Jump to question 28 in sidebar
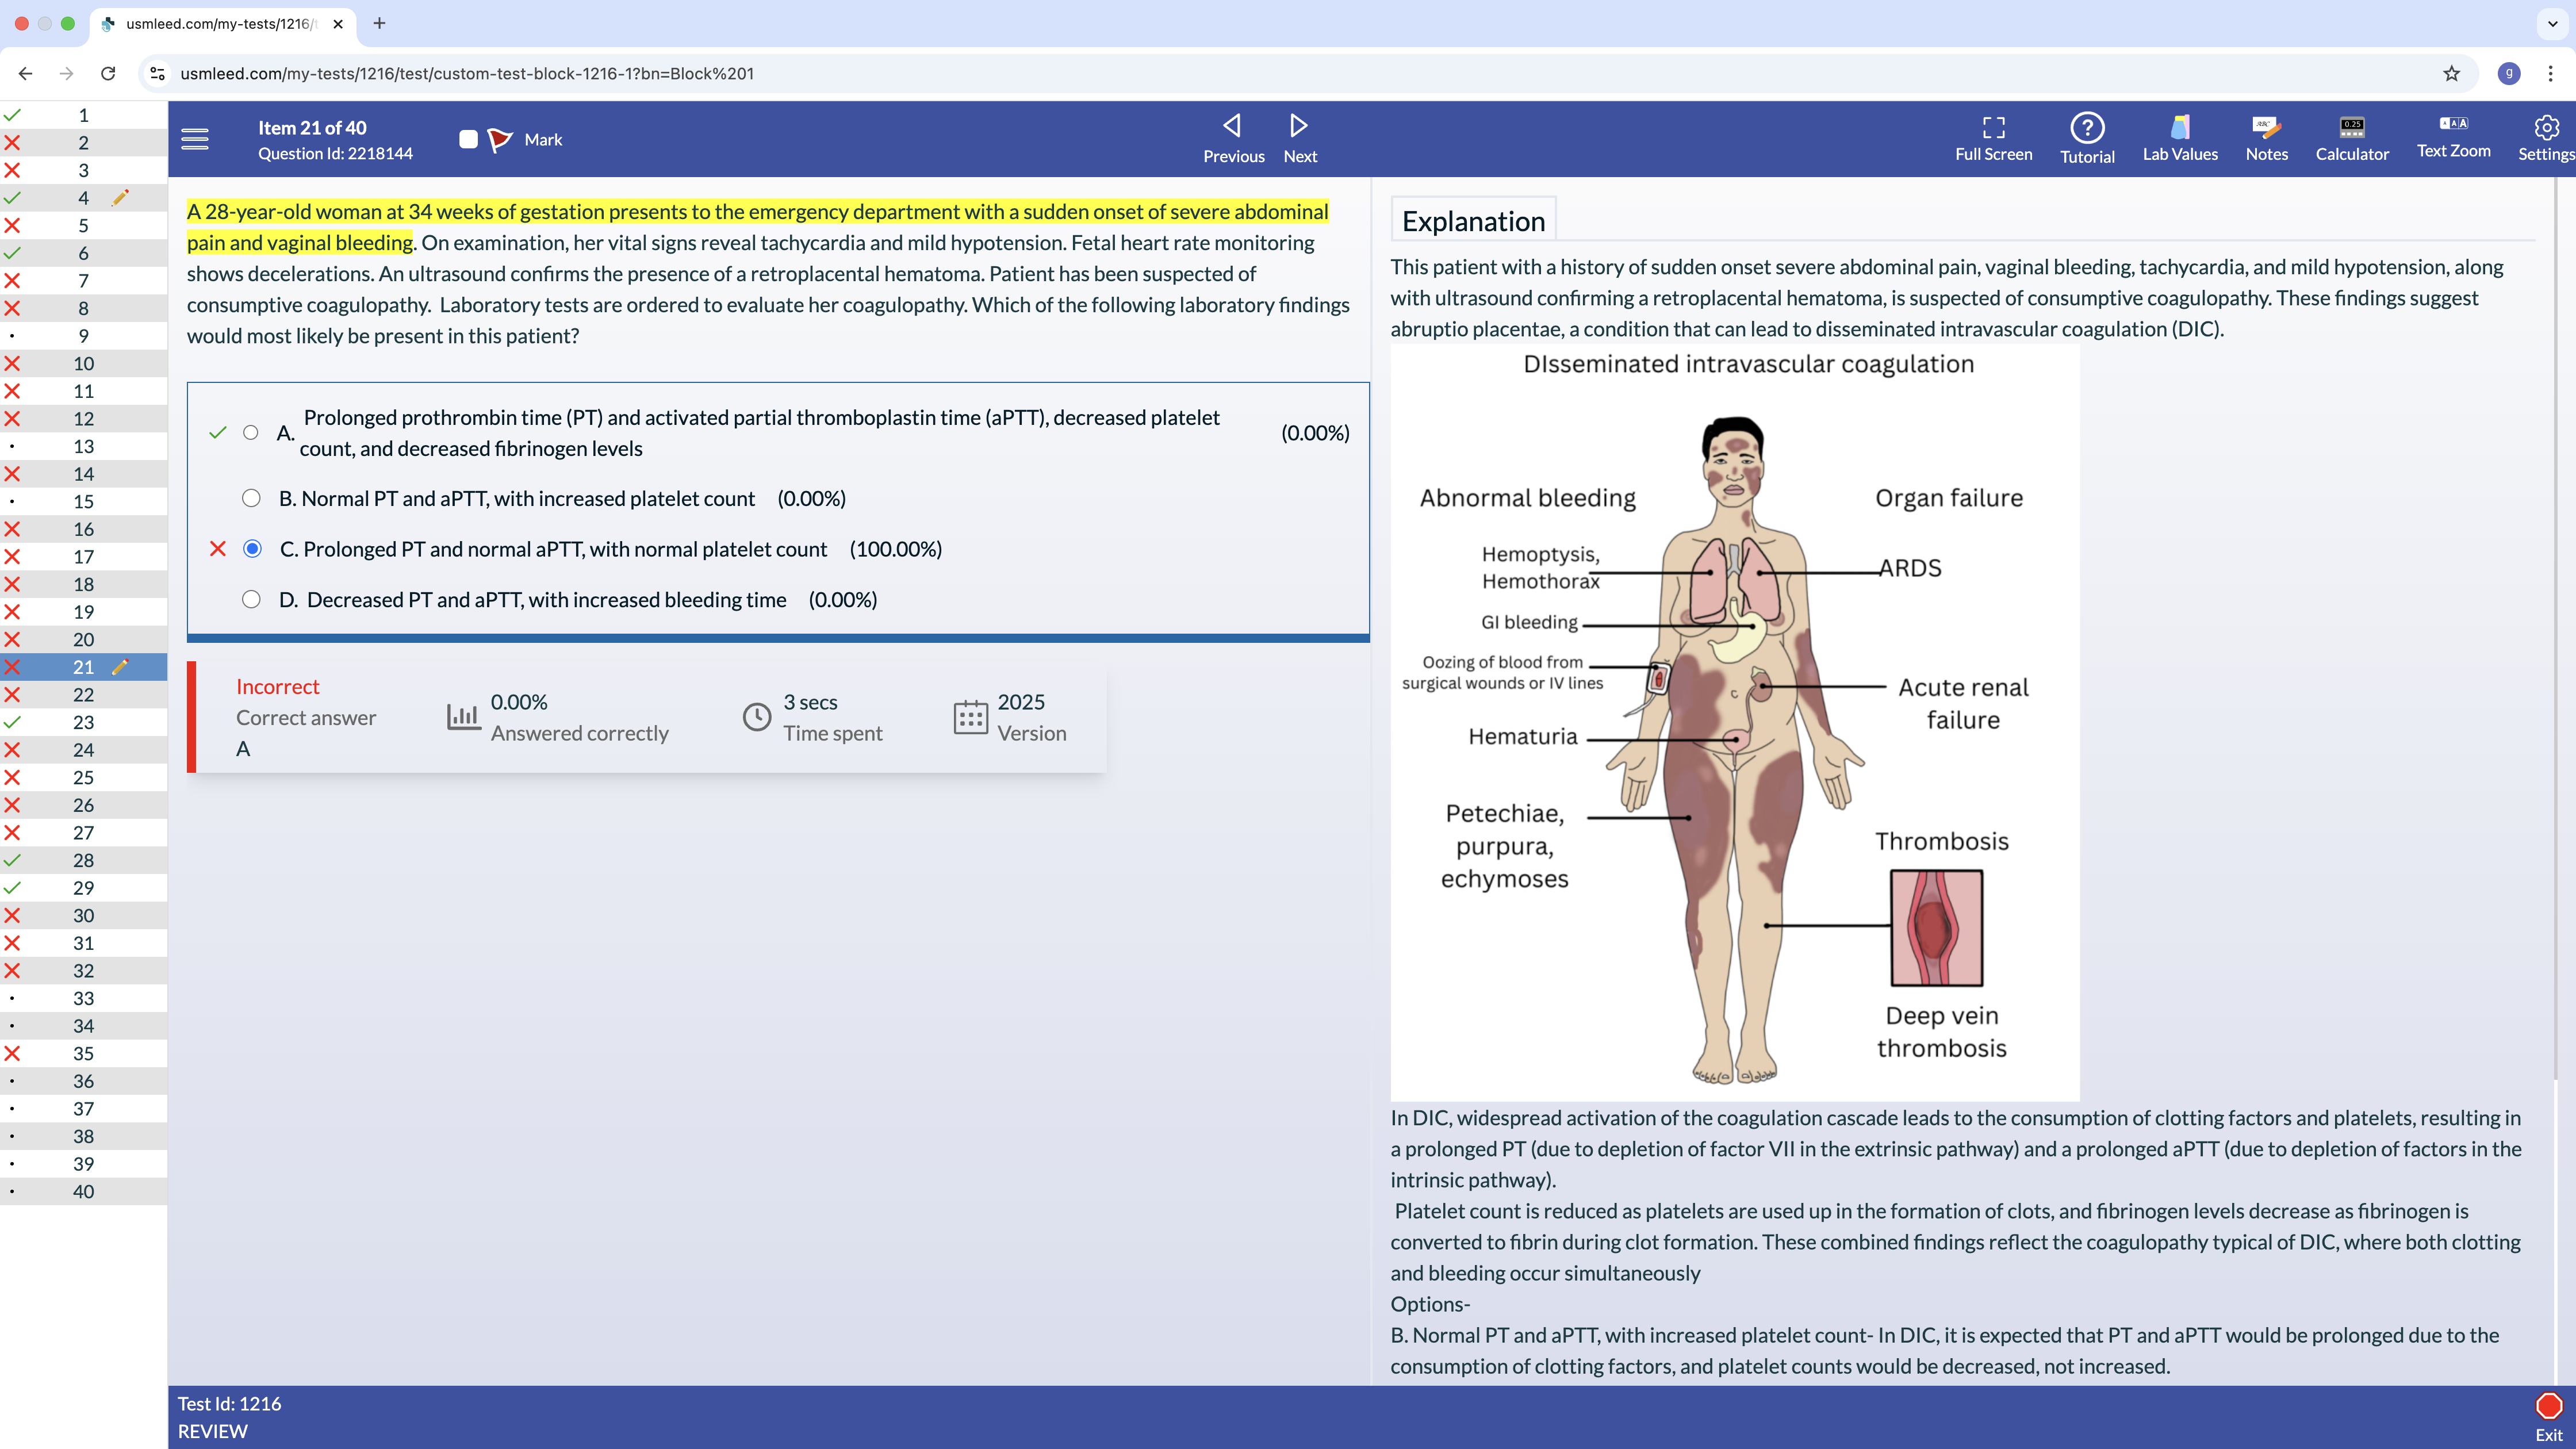This screenshot has height=1449, width=2576. (x=84, y=860)
